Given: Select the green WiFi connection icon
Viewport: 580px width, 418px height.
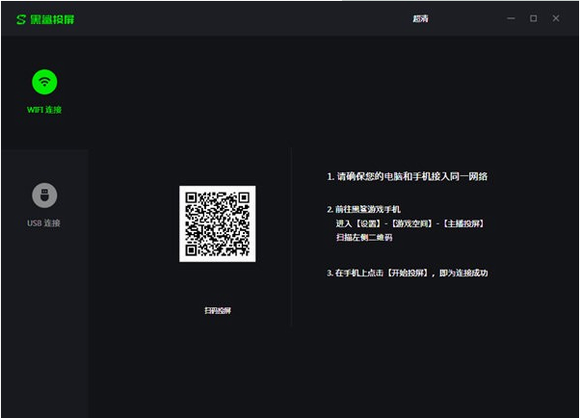Looking at the screenshot, I should pyautogui.click(x=44, y=82).
